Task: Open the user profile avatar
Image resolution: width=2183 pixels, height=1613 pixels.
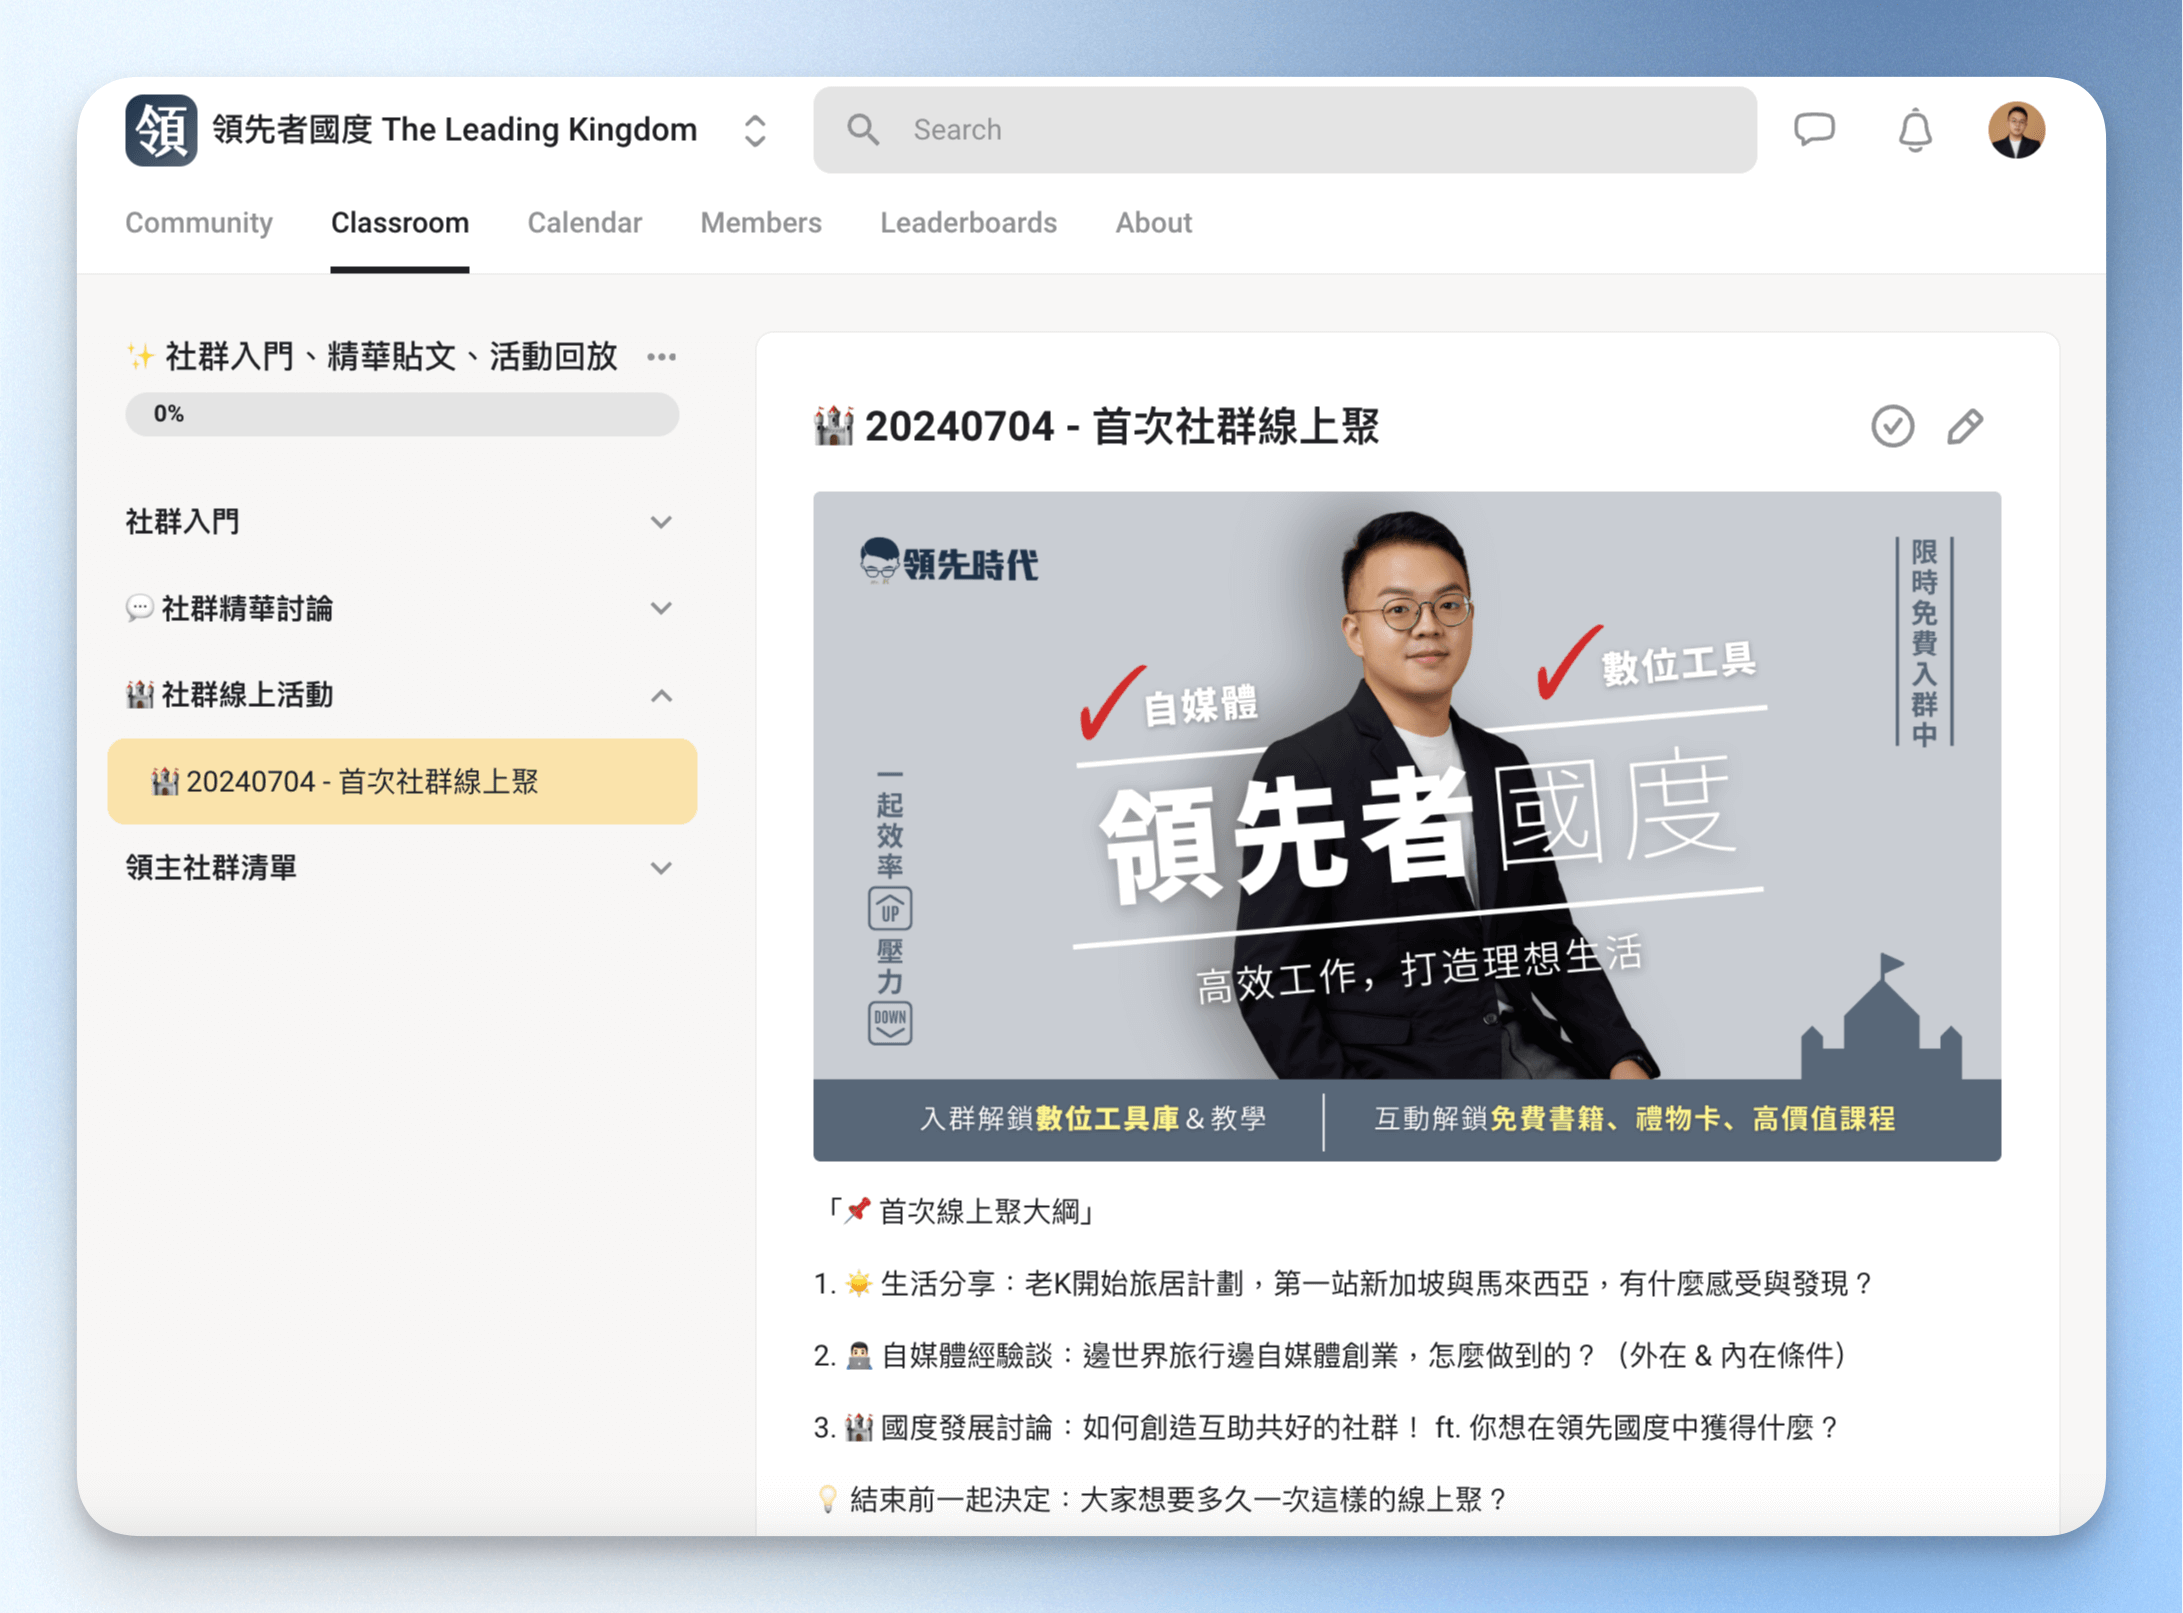Action: click(2016, 130)
